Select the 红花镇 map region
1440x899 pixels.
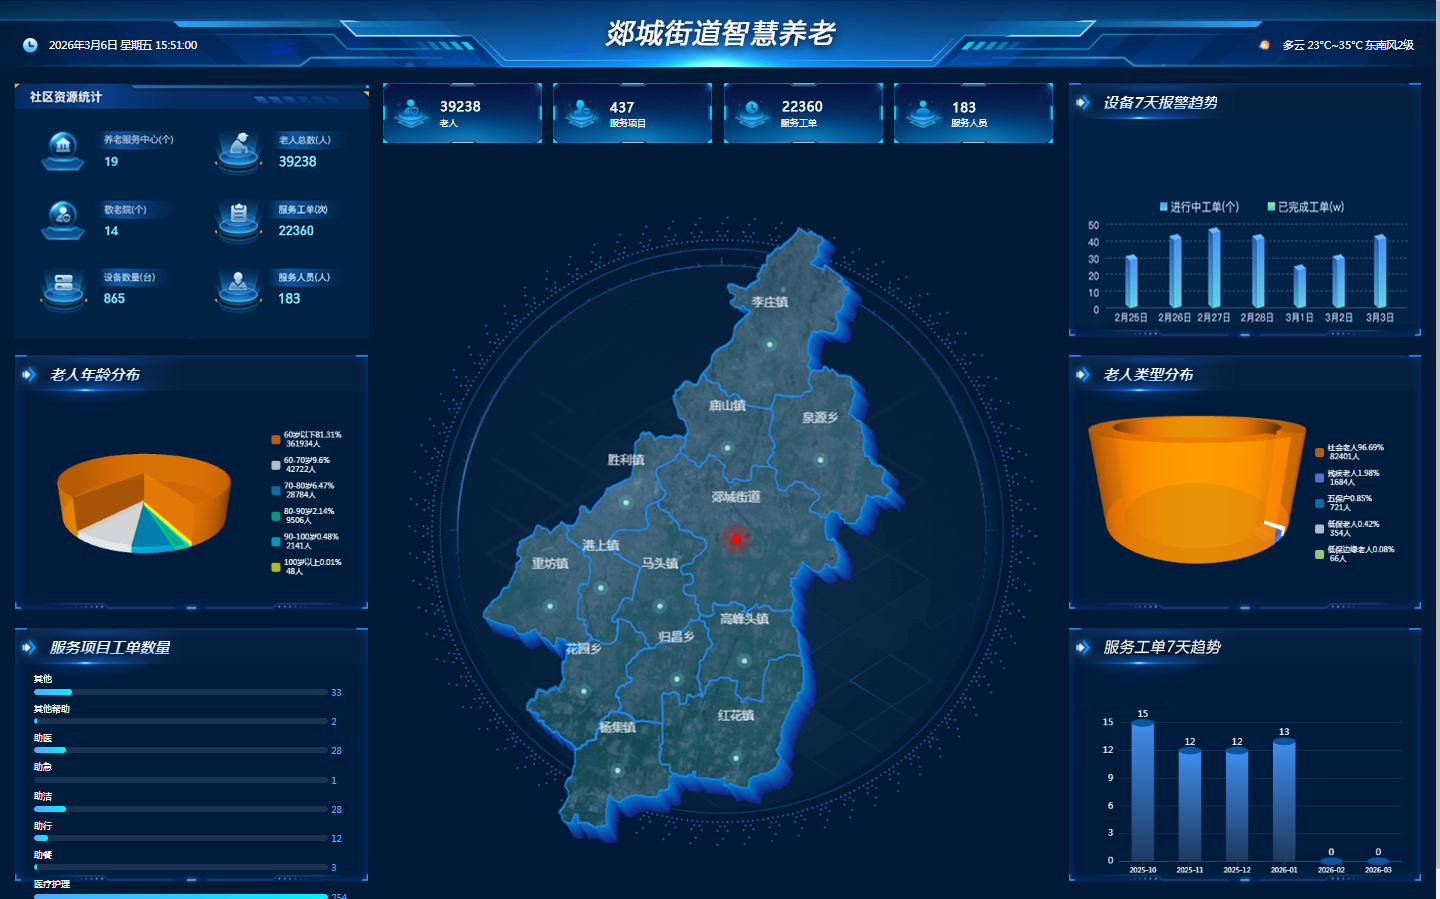[735, 716]
